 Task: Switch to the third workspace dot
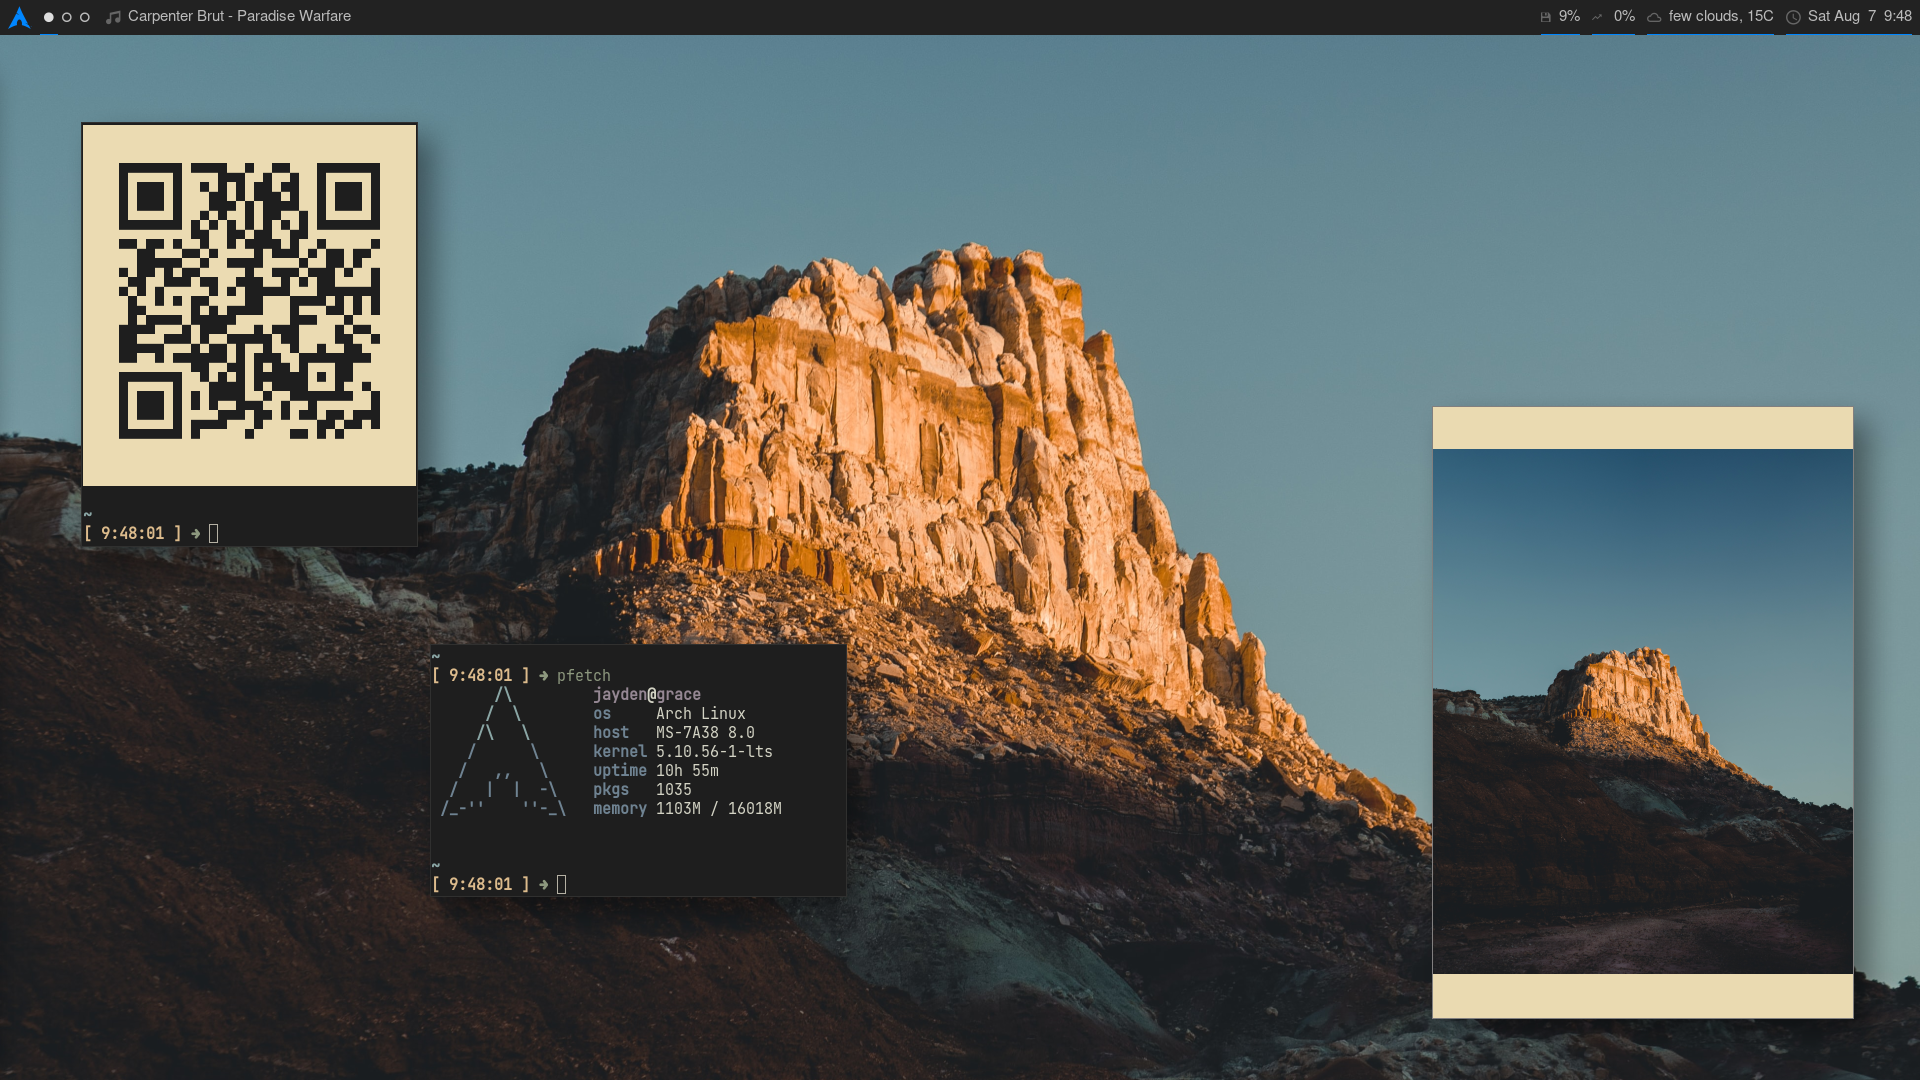pos(85,17)
